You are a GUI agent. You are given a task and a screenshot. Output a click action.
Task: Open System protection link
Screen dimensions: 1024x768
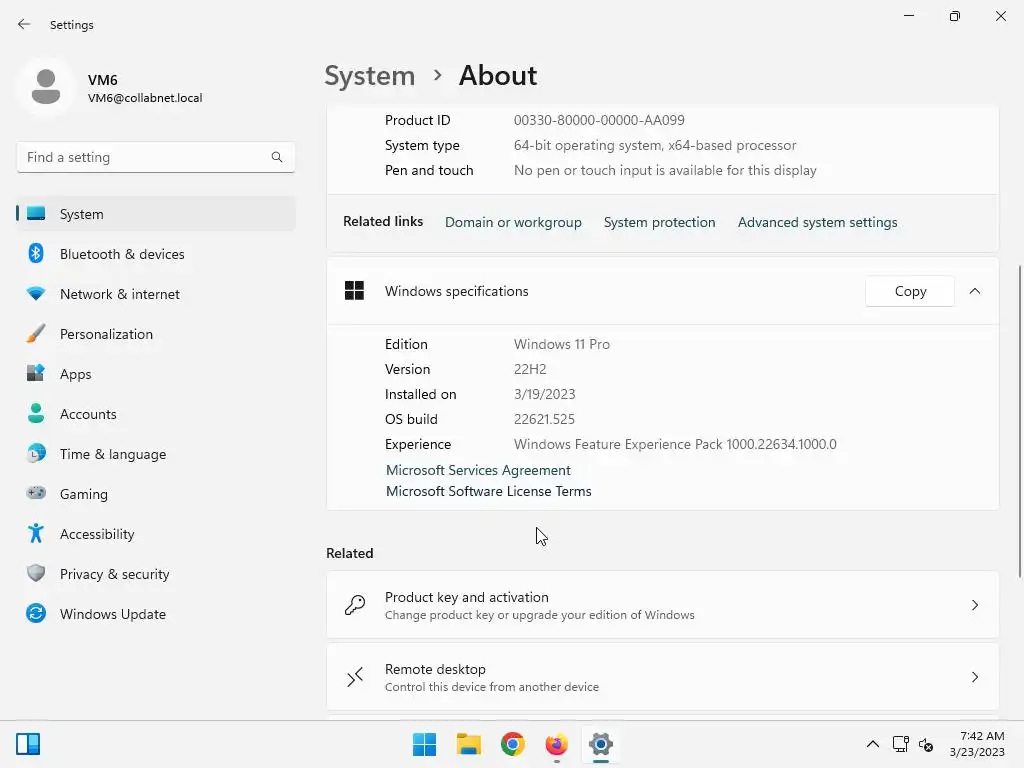(660, 222)
